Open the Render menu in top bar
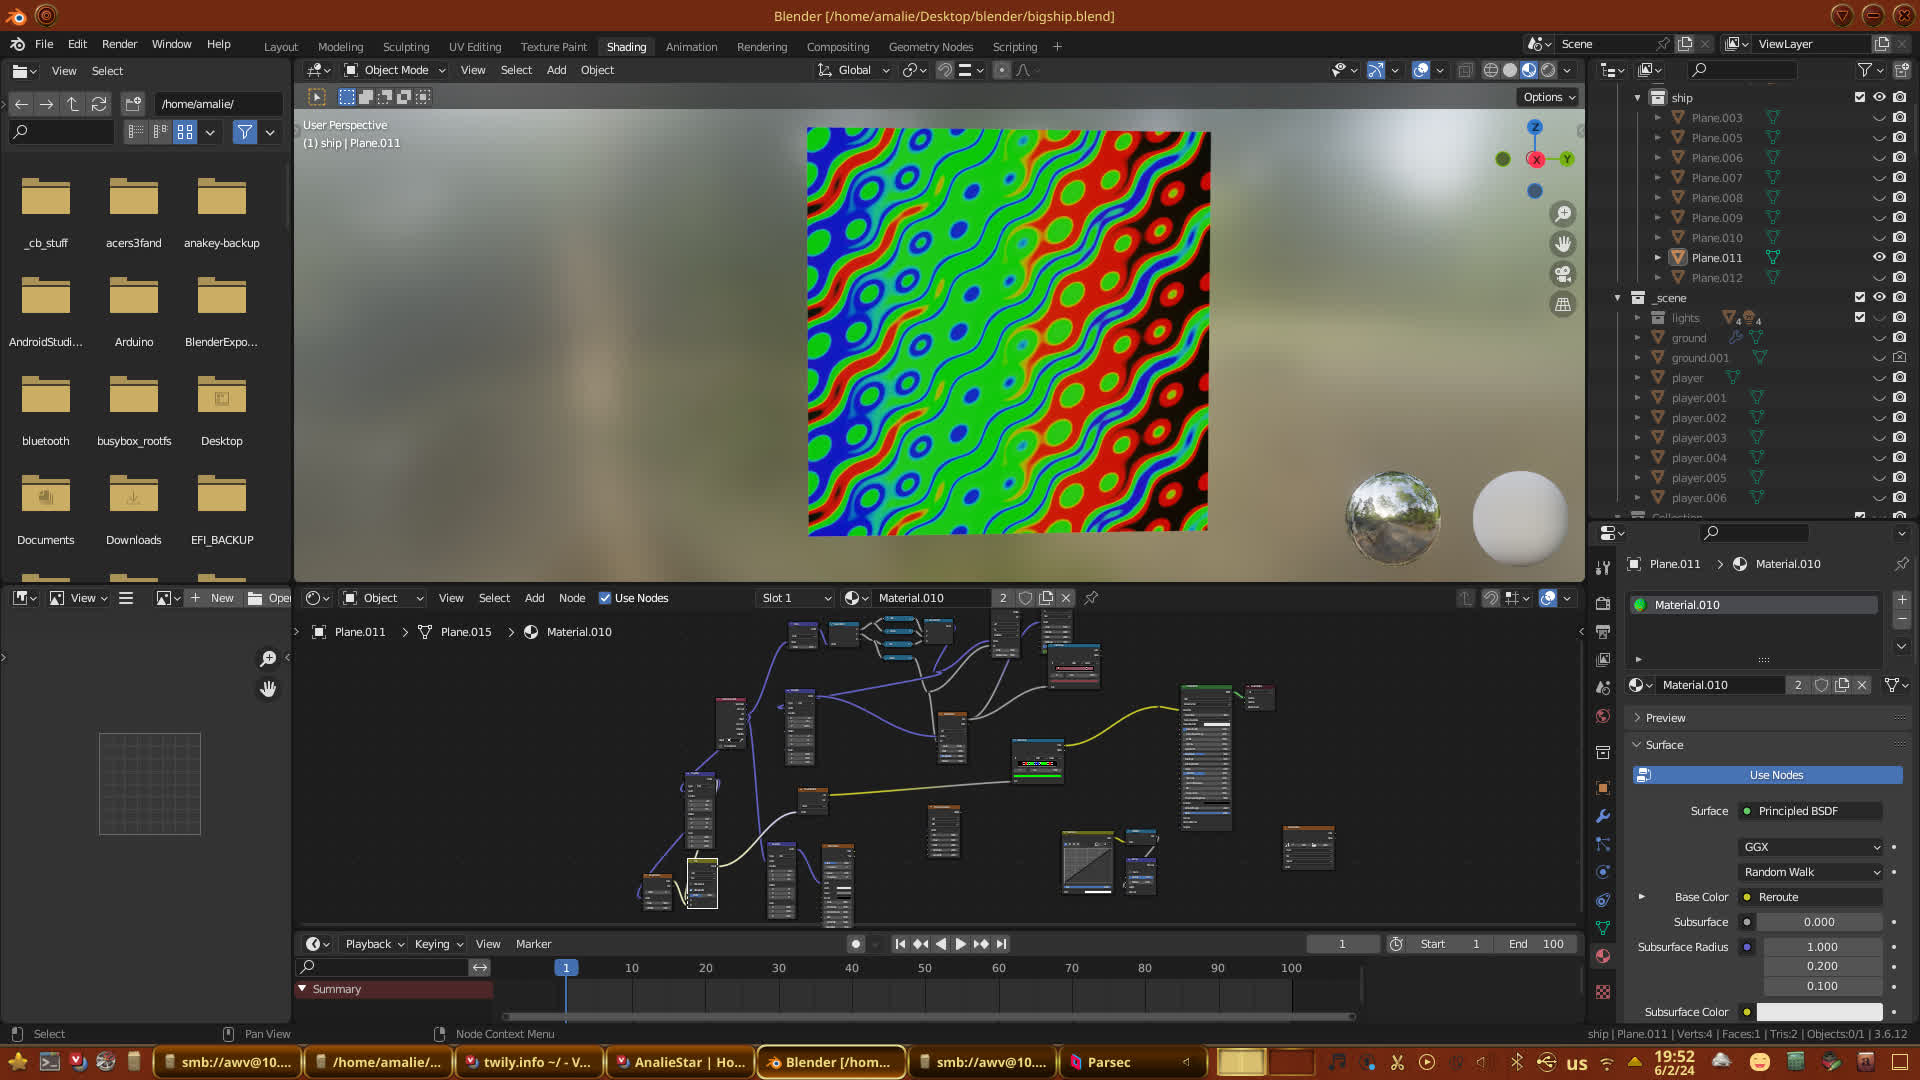The height and width of the screenshot is (1080, 1920). [x=119, y=44]
